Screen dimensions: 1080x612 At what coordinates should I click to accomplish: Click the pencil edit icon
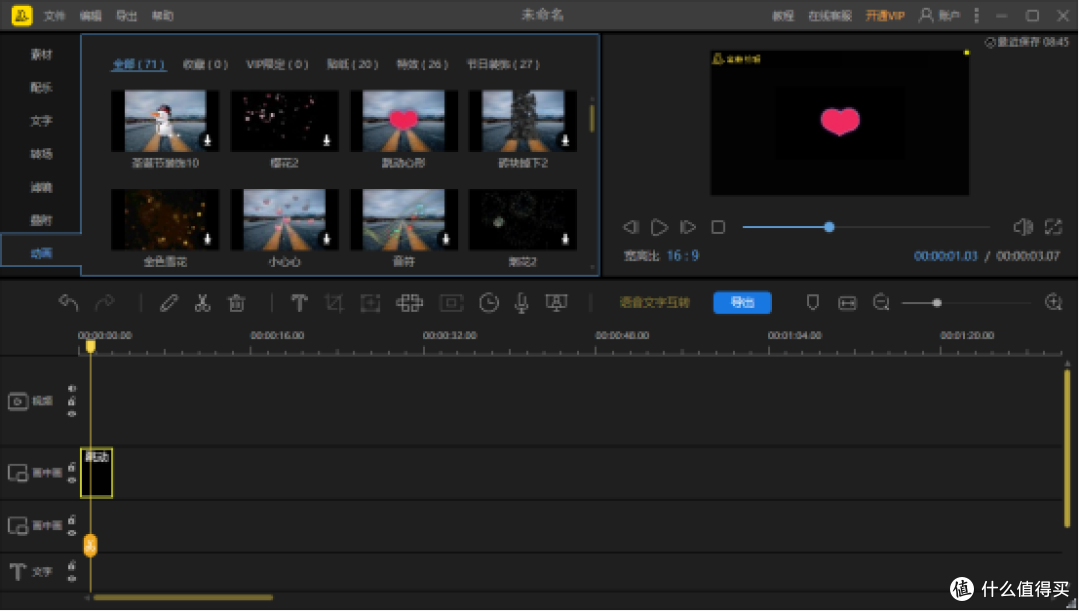[x=169, y=302]
